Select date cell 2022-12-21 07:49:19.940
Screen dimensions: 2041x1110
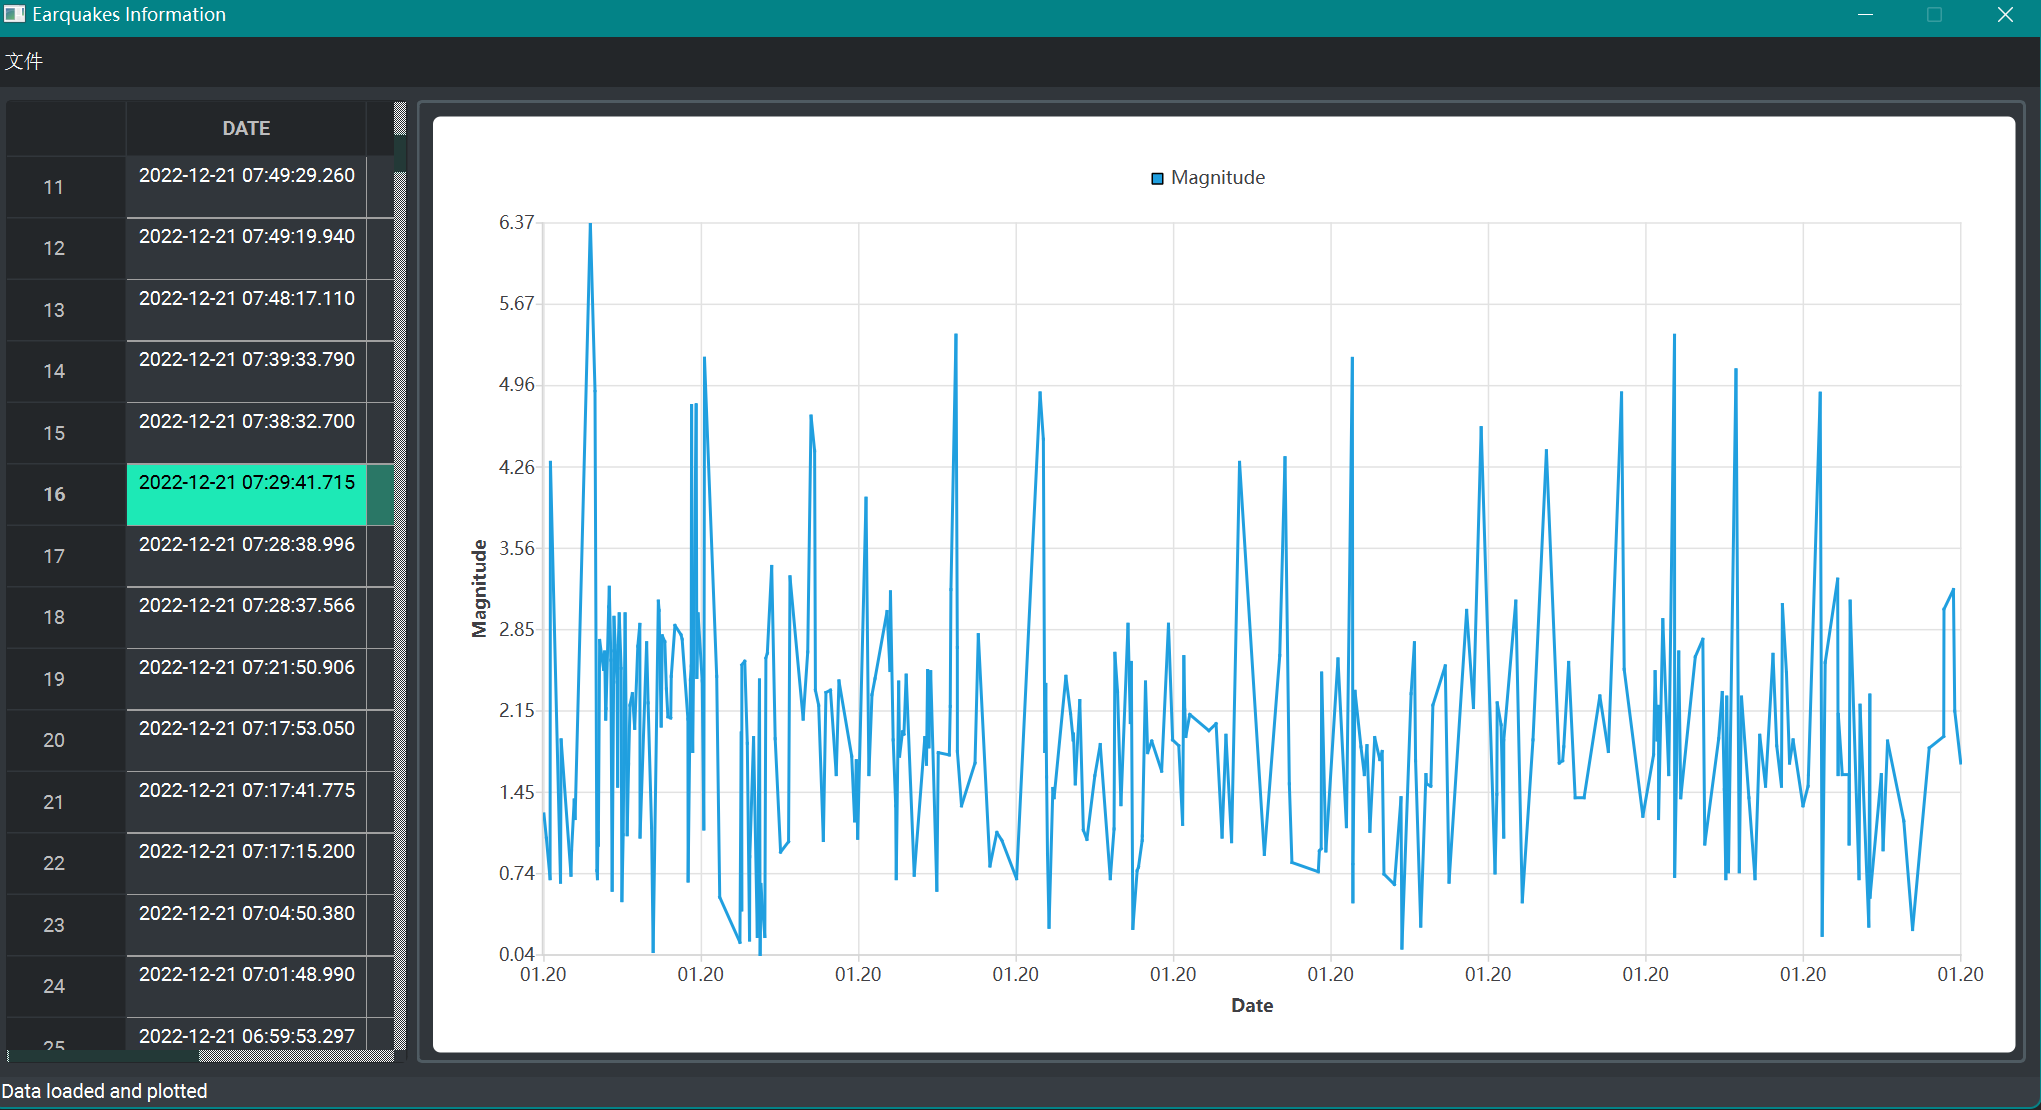246,248
